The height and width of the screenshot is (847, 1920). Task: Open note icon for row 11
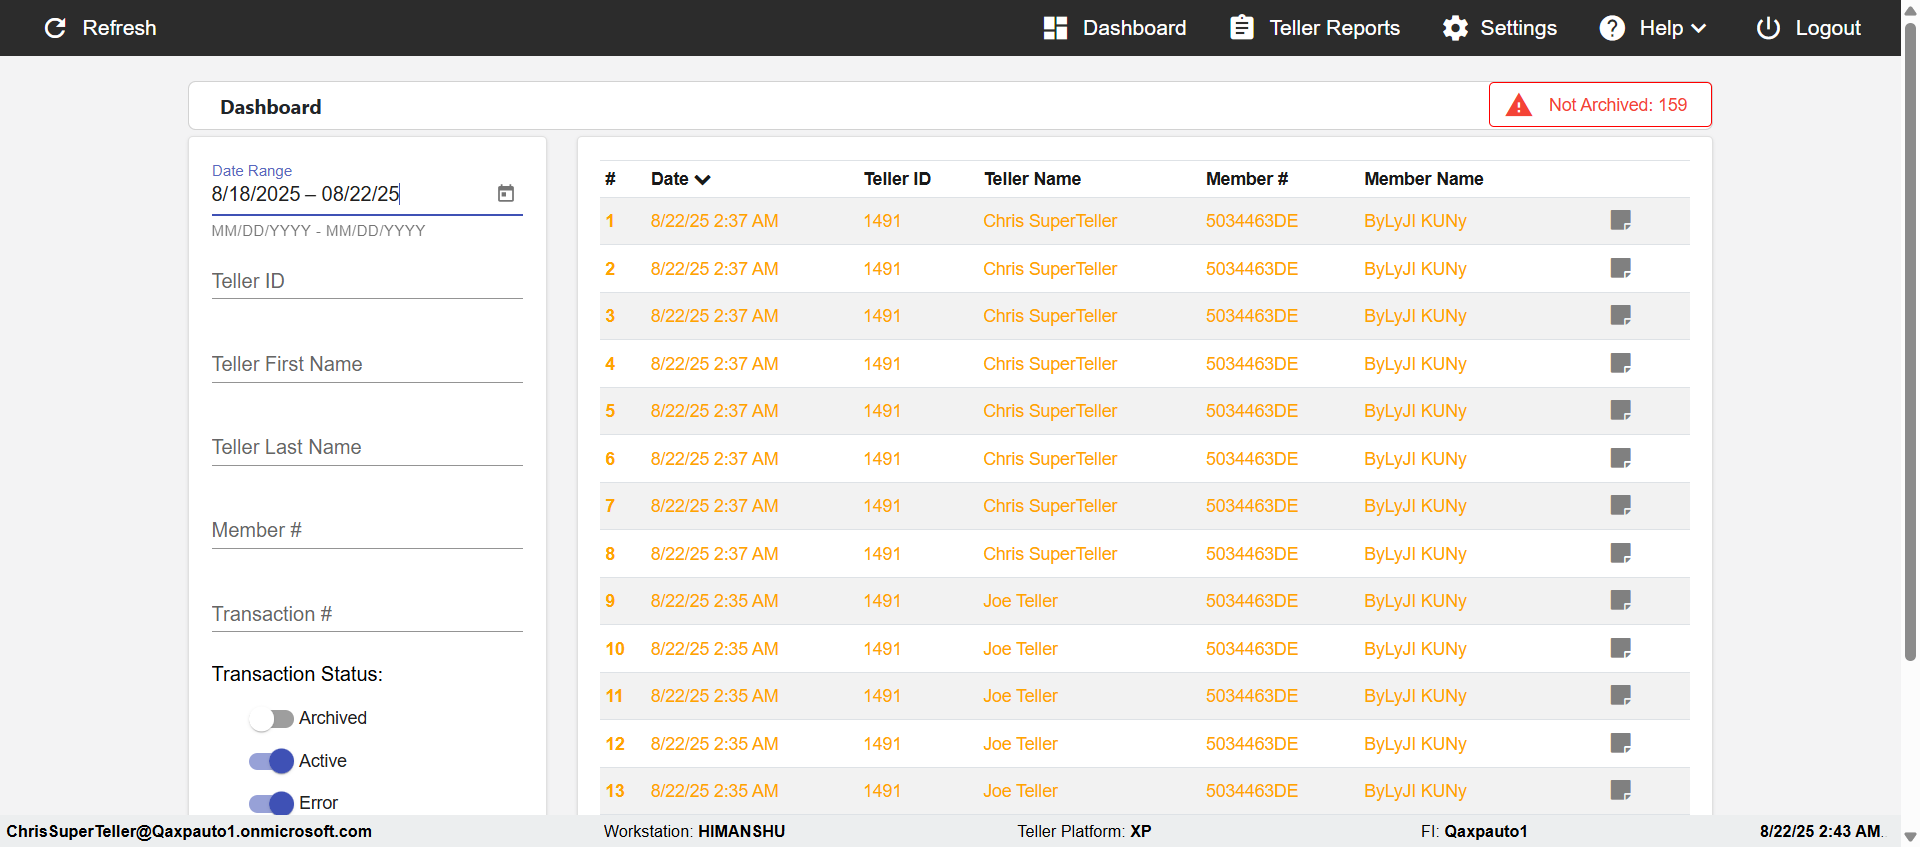pos(1621,695)
